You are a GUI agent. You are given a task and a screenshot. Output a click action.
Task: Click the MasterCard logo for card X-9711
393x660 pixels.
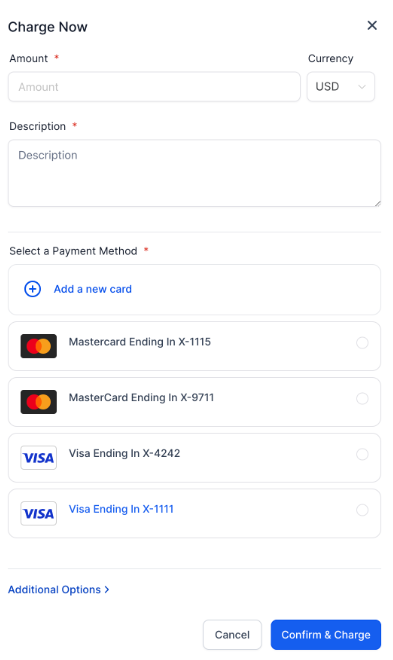coord(39,402)
